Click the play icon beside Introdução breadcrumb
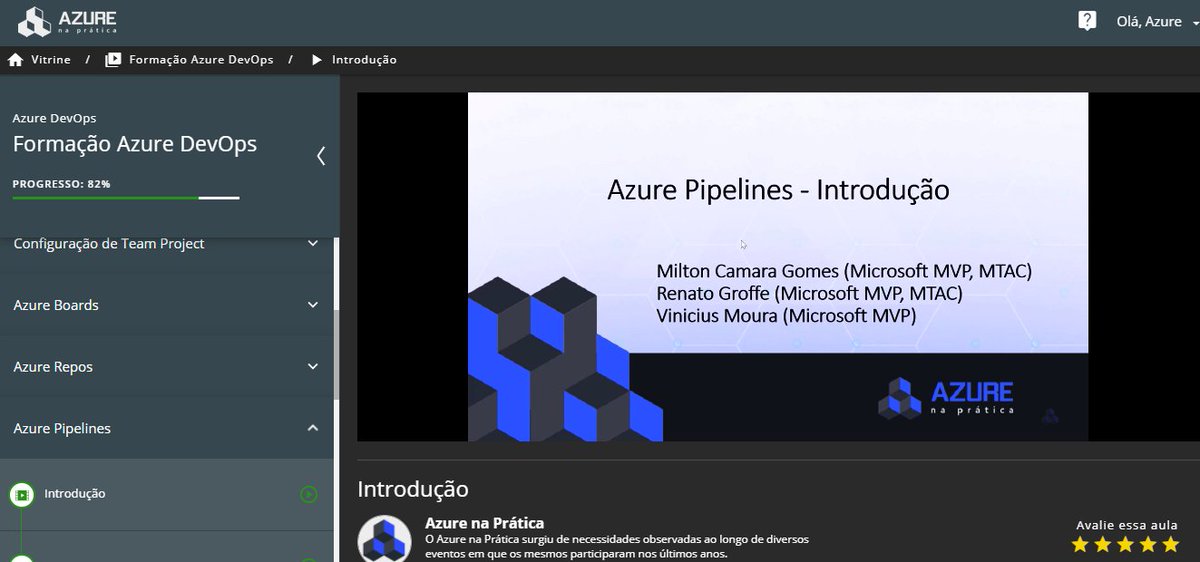The width and height of the screenshot is (1200, 562). pyautogui.click(x=316, y=60)
